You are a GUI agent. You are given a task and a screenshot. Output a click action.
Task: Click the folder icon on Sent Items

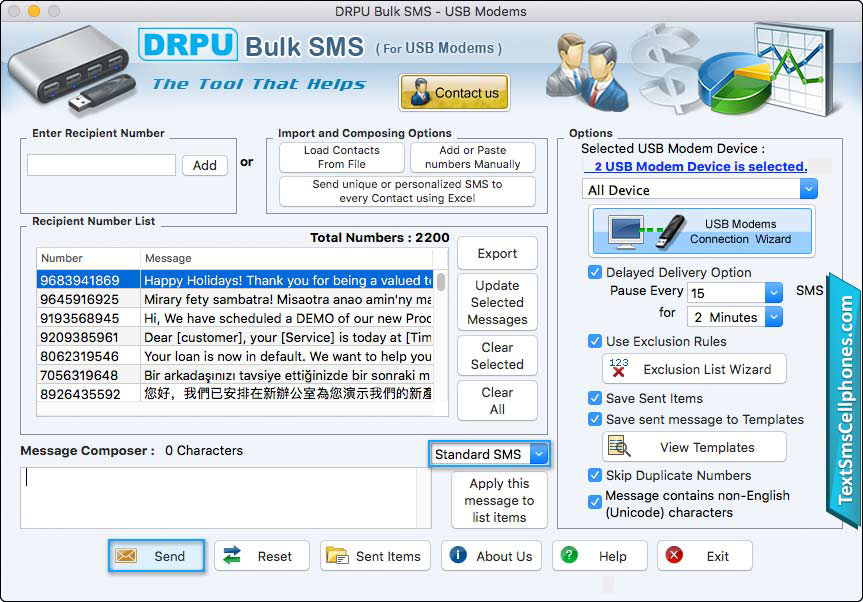point(337,556)
